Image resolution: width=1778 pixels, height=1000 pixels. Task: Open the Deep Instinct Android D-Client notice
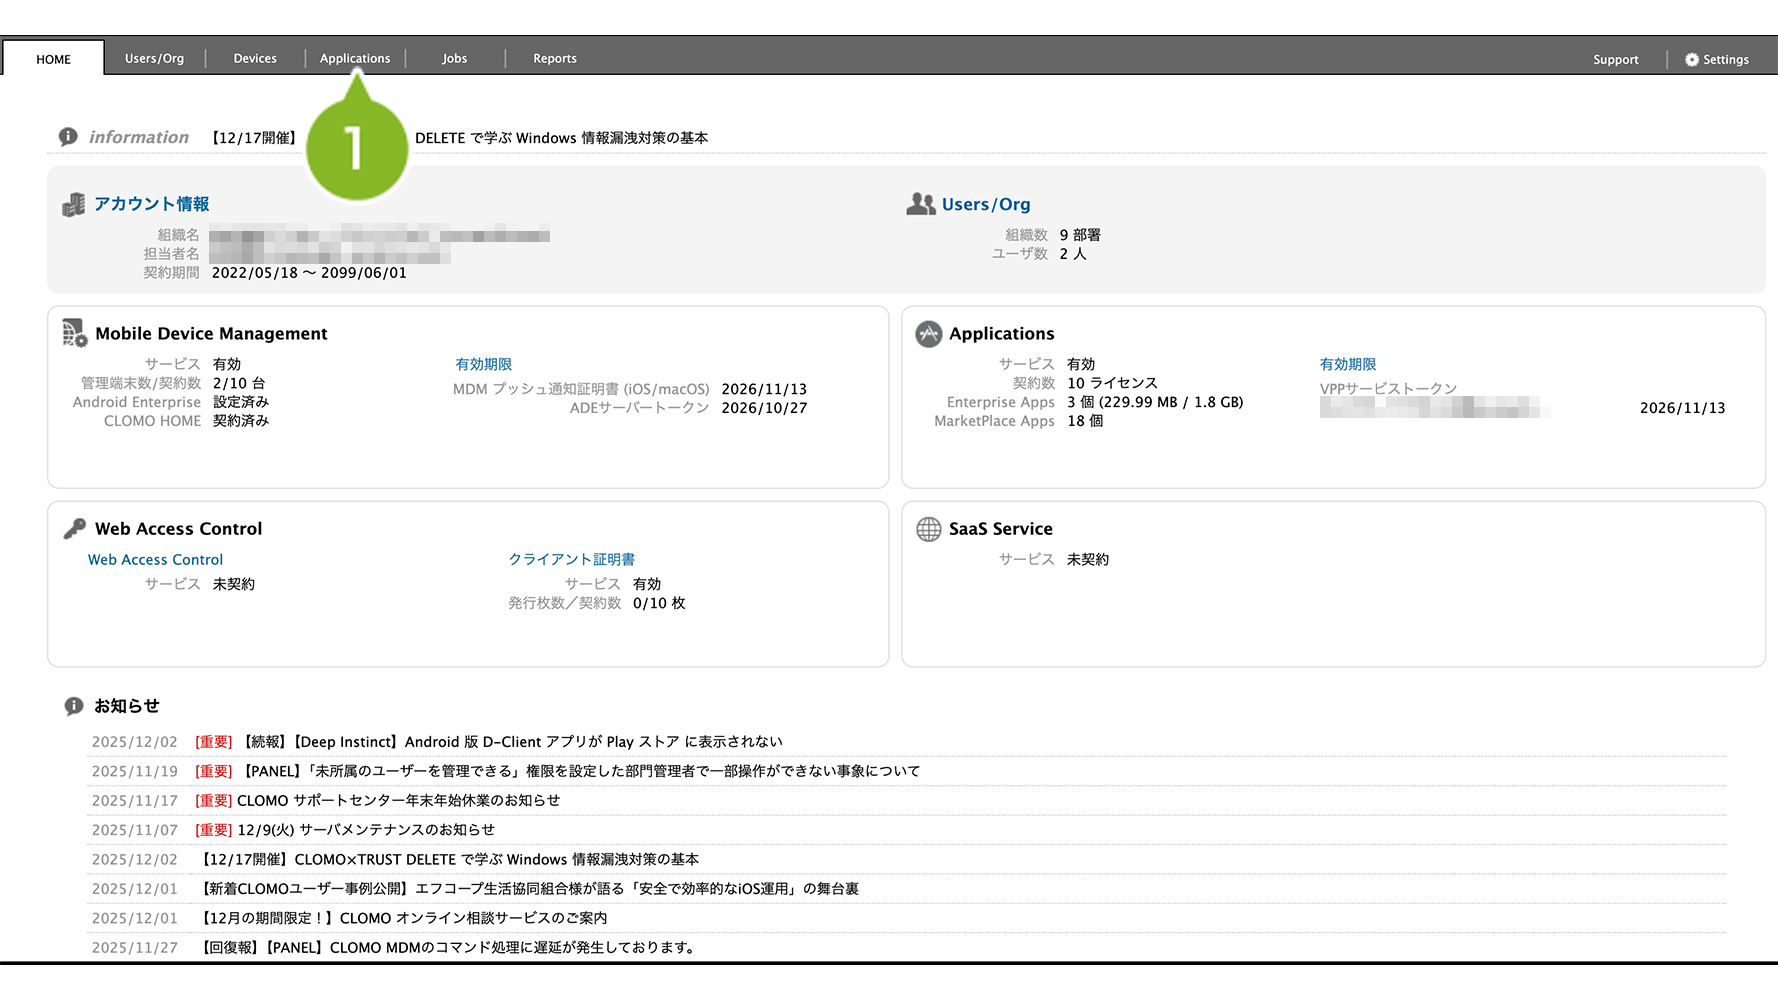(x=513, y=742)
